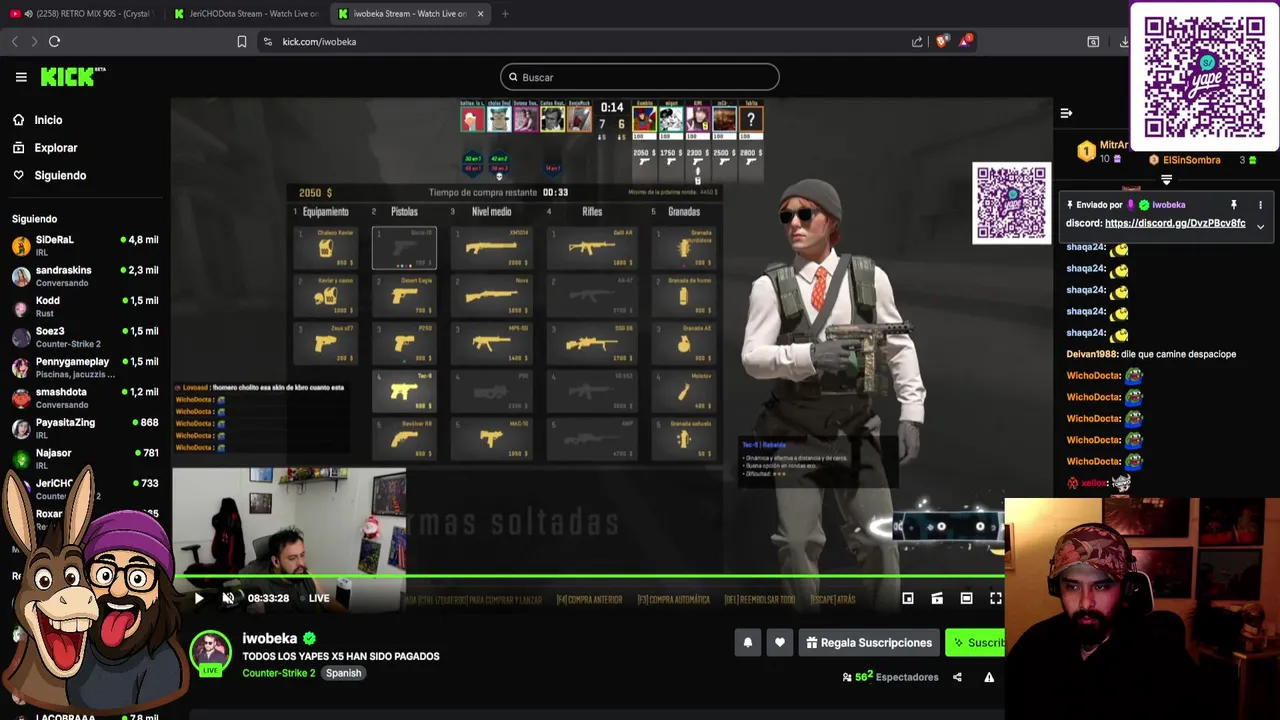This screenshot has height=720, width=1280.
Task: Focus the Buscar search field
Action: (x=640, y=77)
